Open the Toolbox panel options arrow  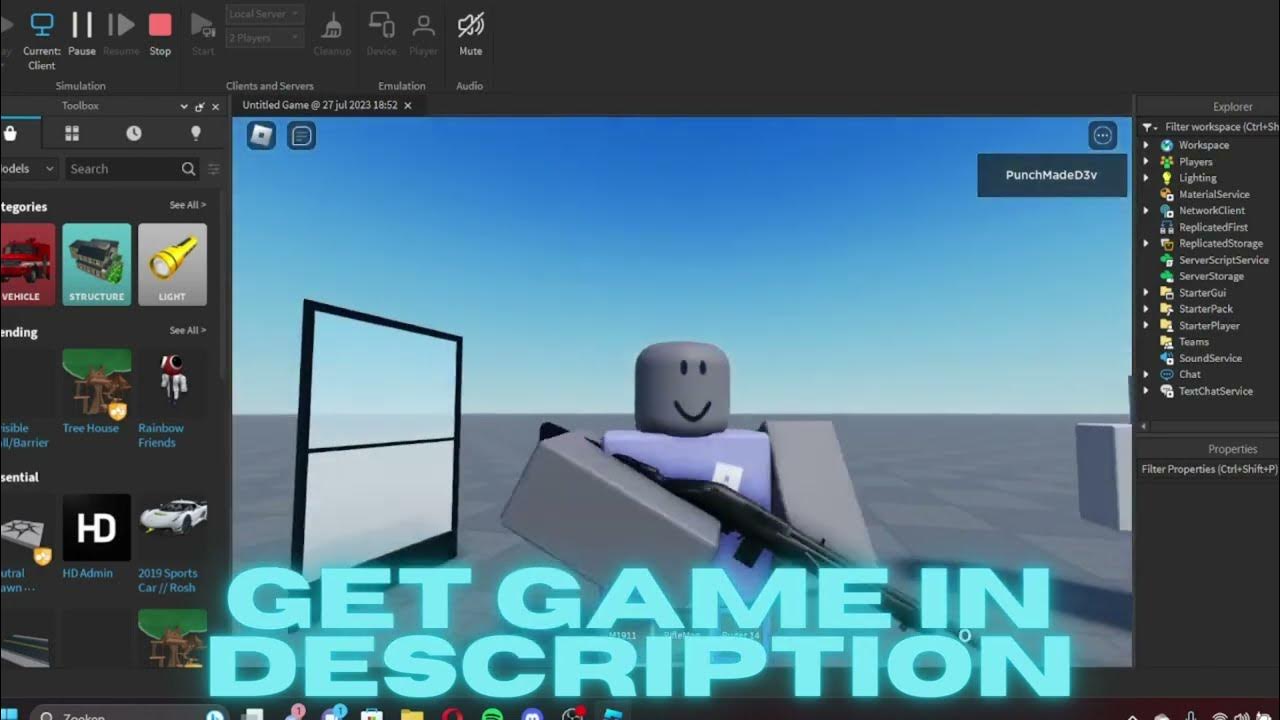point(184,106)
